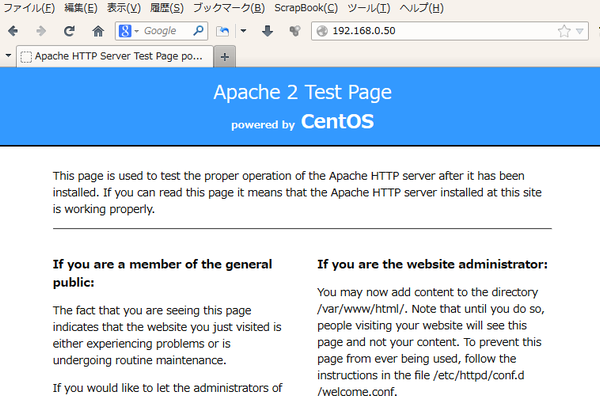Screen dimensions: 600x396
Task: Click the toolbar icon right of Downloads
Action: [295, 31]
